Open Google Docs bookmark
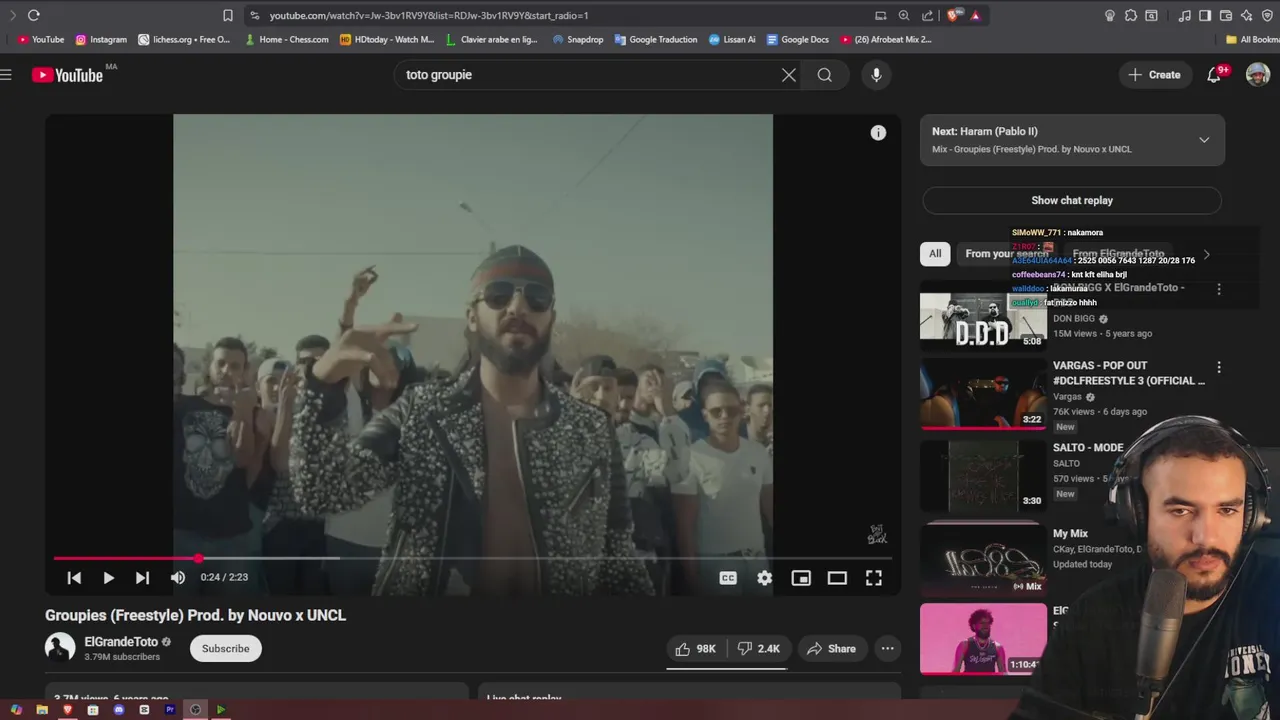Image resolution: width=1280 pixels, height=720 pixels. coord(798,40)
